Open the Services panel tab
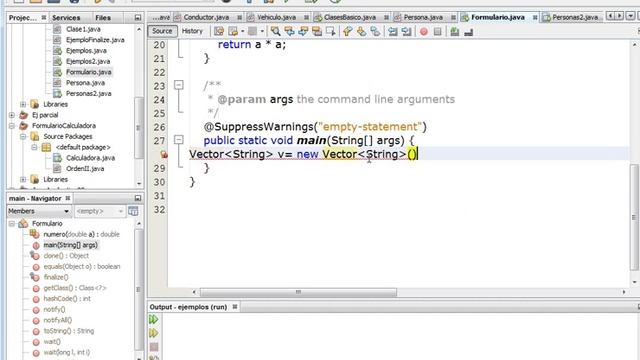Viewport: 640px width, 360px height. [x=66, y=18]
